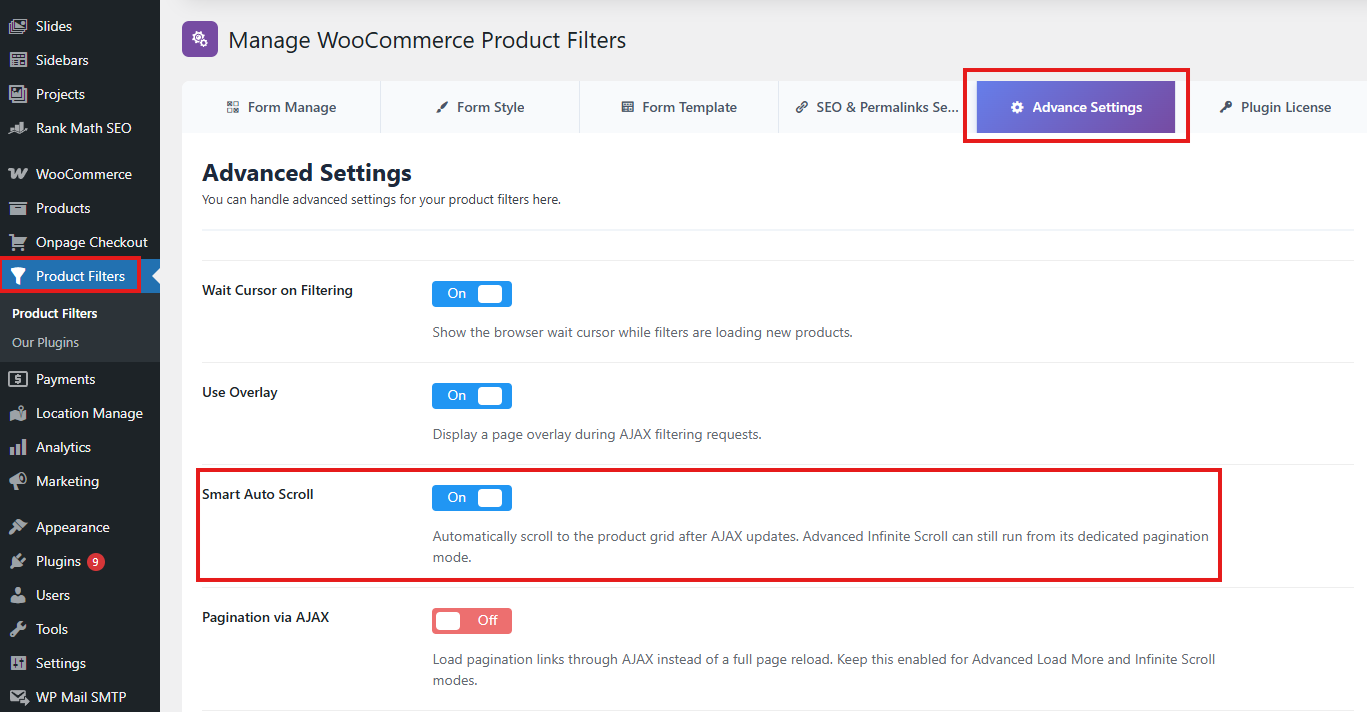Go to the WooCommerce menu
Image resolution: width=1367 pixels, height=712 pixels.
tap(80, 174)
